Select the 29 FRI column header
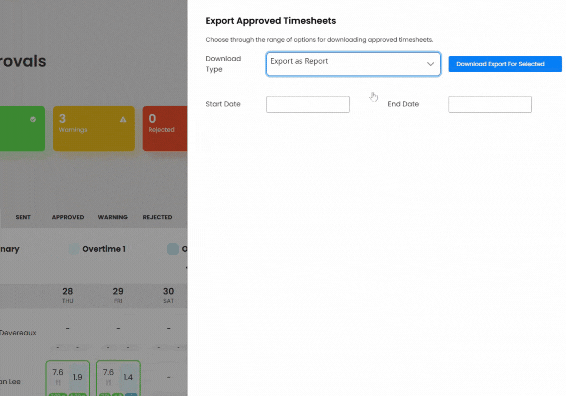Image resolution: width=566 pixels, height=396 pixels. 118,295
